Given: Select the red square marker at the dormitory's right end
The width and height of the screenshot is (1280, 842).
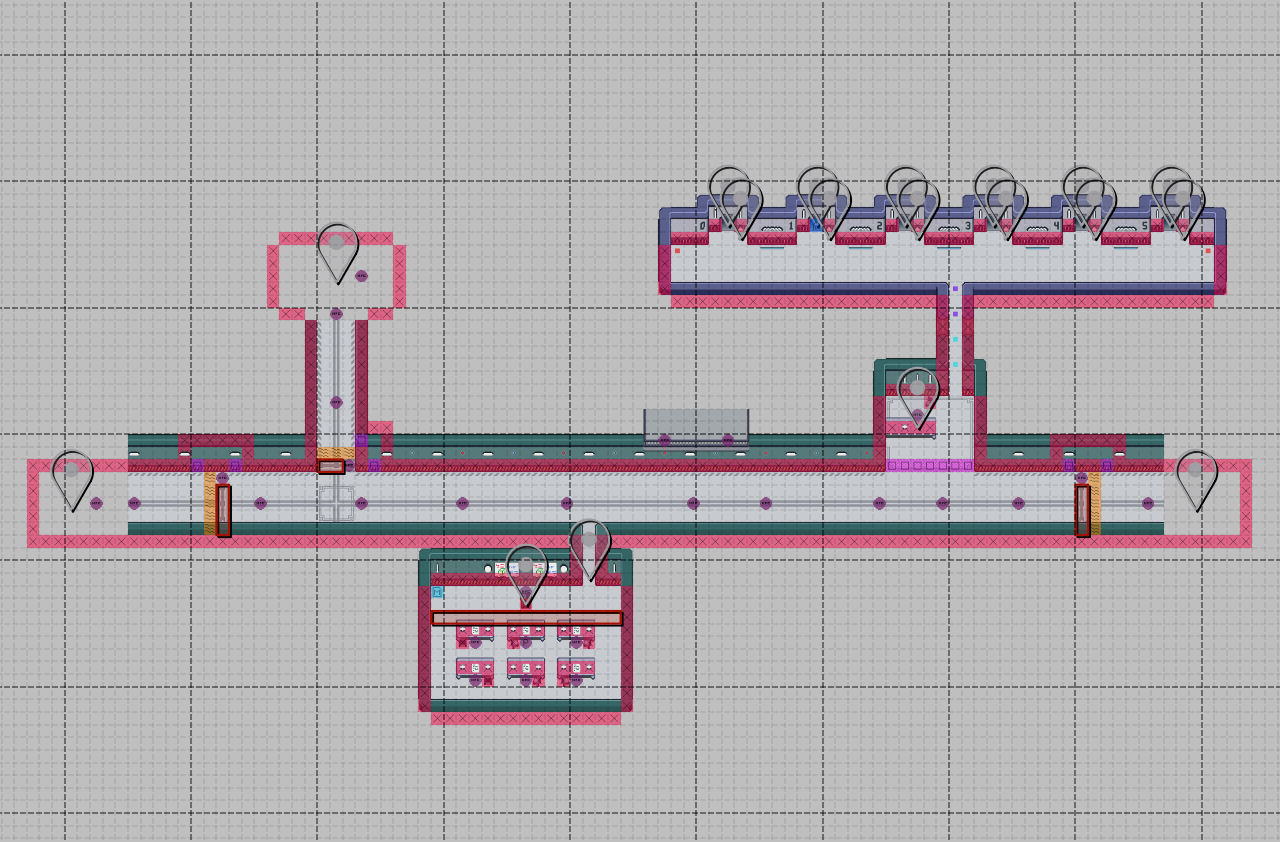Looking at the screenshot, I should (1208, 250).
